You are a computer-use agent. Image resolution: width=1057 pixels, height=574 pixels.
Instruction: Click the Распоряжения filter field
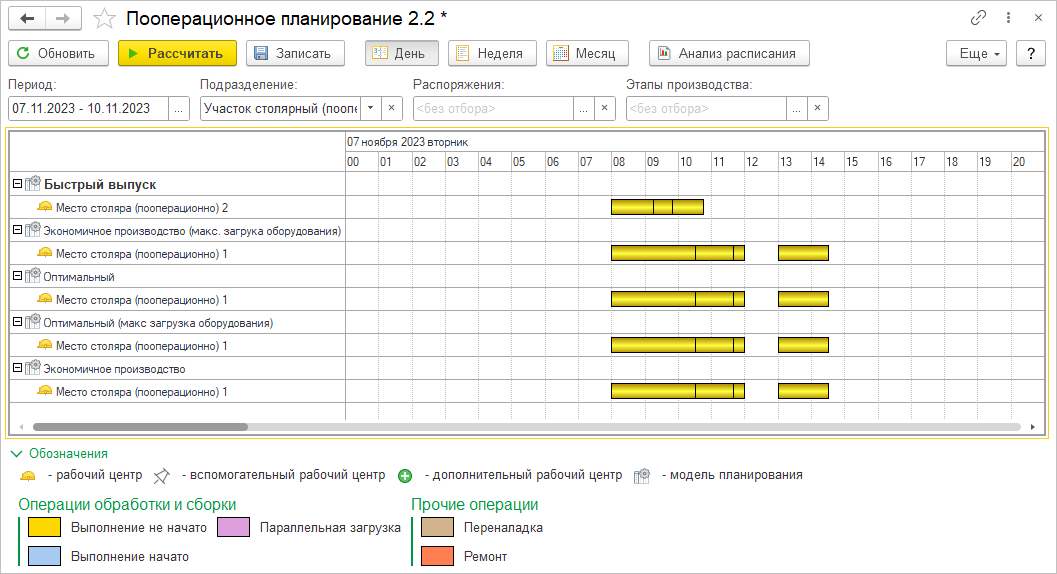tap(493, 109)
